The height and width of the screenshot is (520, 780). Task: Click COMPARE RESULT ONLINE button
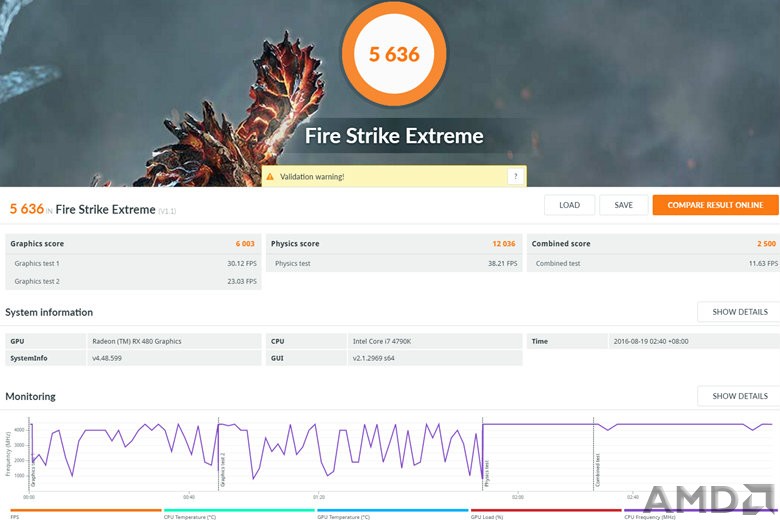click(x=715, y=205)
